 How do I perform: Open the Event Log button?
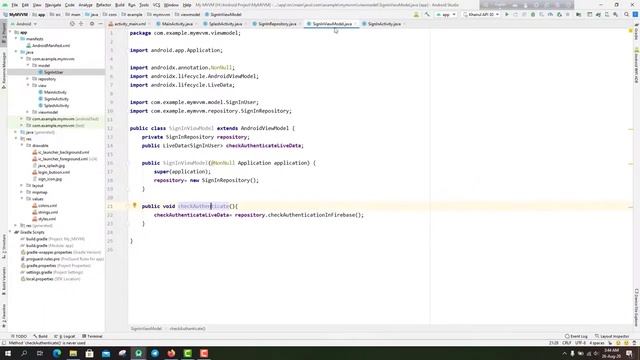576,336
